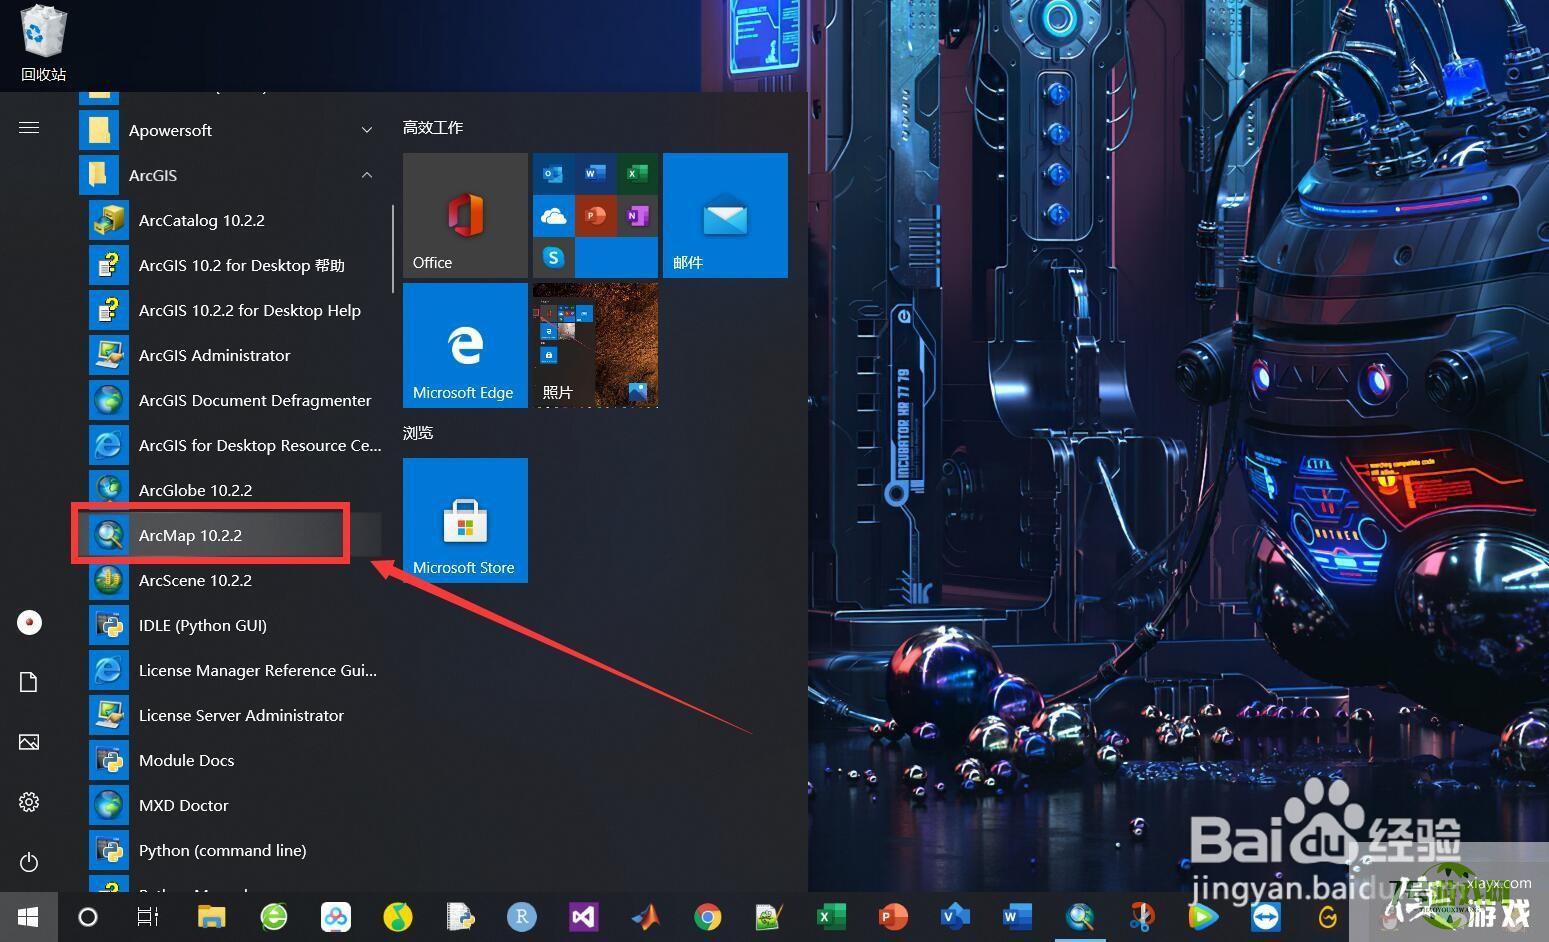The height and width of the screenshot is (942, 1549).
Task: Open Visual Studio from the taskbar
Action: tap(584, 916)
